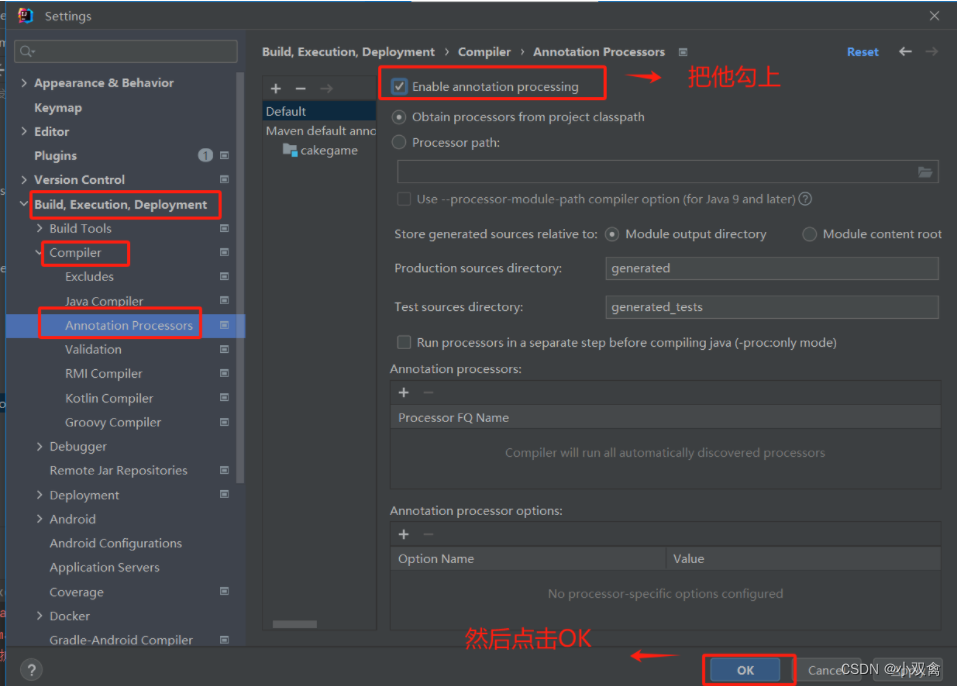Enable Run processors in a separate step
Image resolution: width=957 pixels, height=686 pixels.
coord(403,341)
